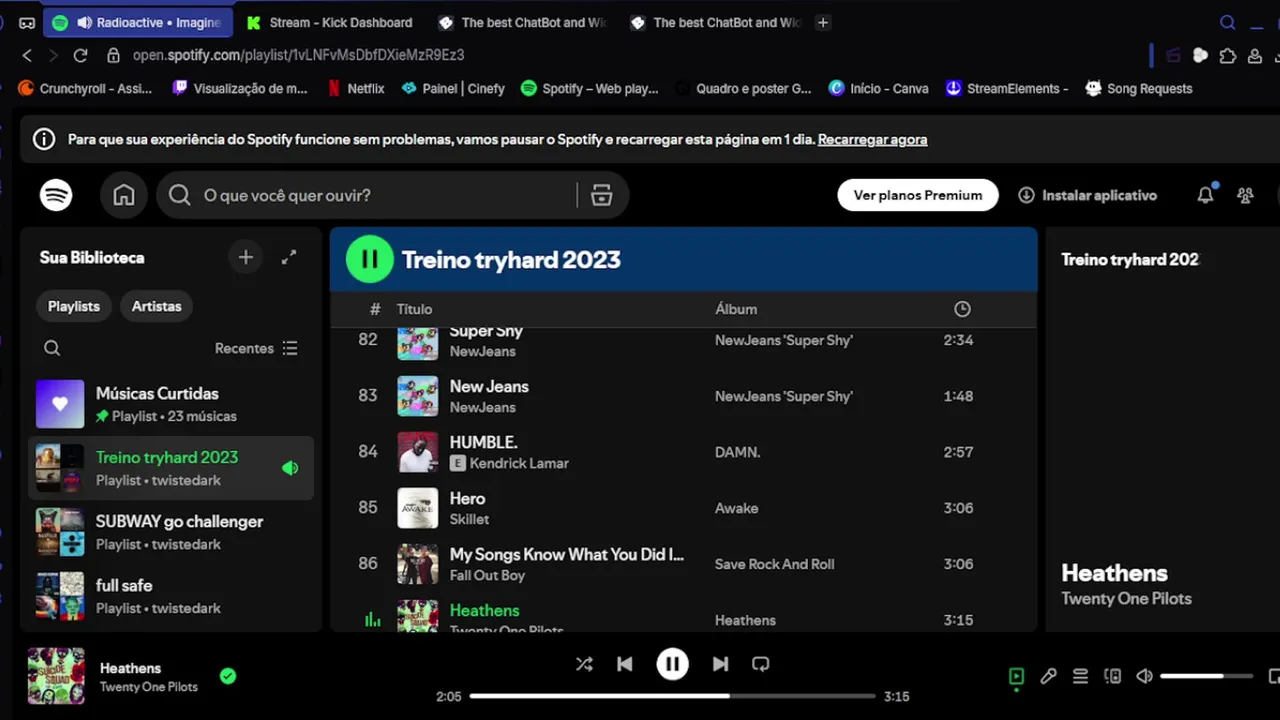Open full safe playlist
This screenshot has height=720, width=1280.
point(172,596)
